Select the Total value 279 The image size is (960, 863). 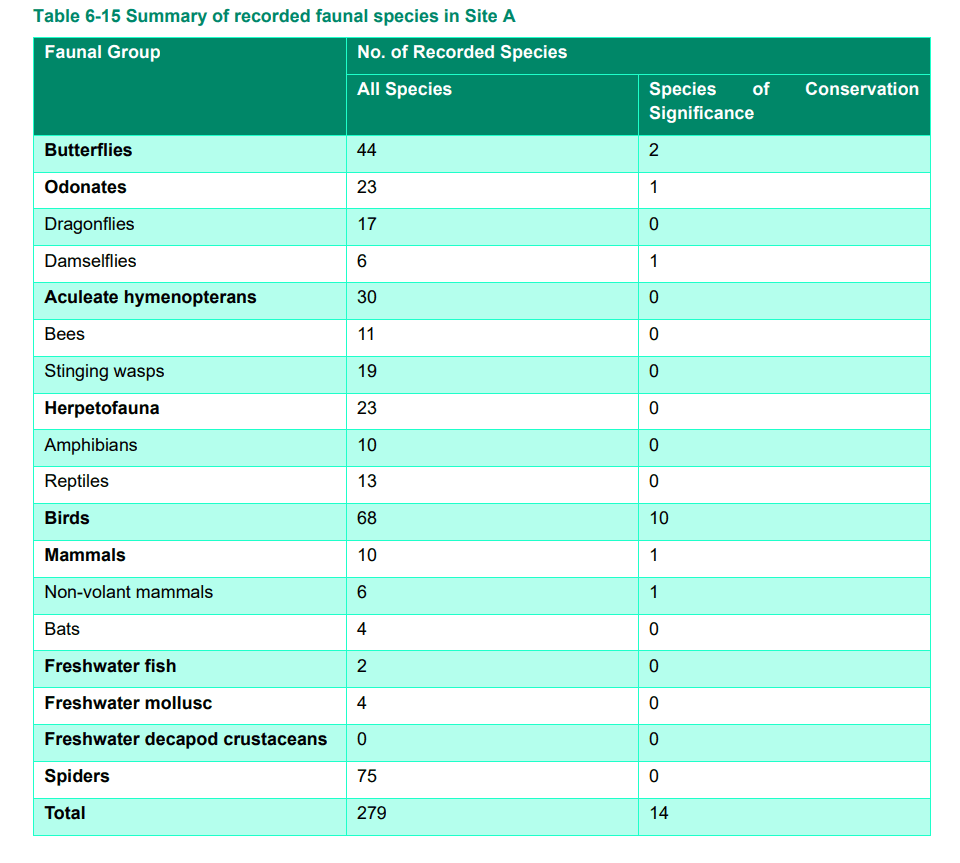click(x=372, y=813)
